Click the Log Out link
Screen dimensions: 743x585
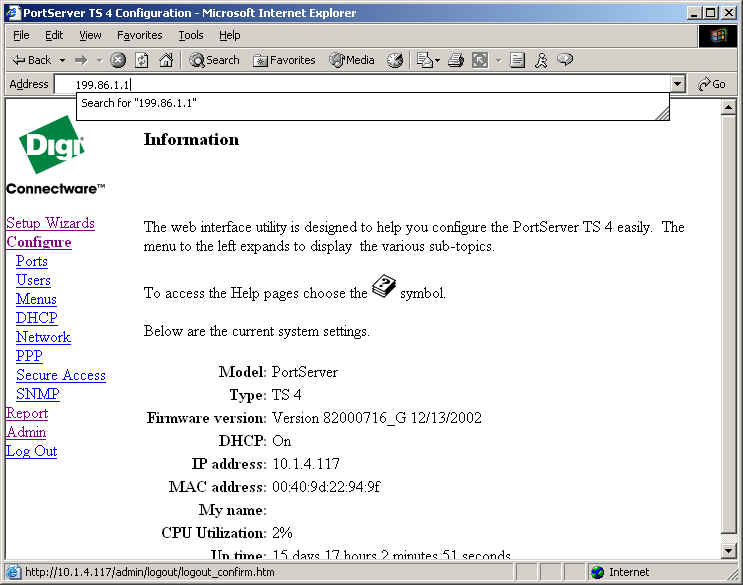pos(31,451)
